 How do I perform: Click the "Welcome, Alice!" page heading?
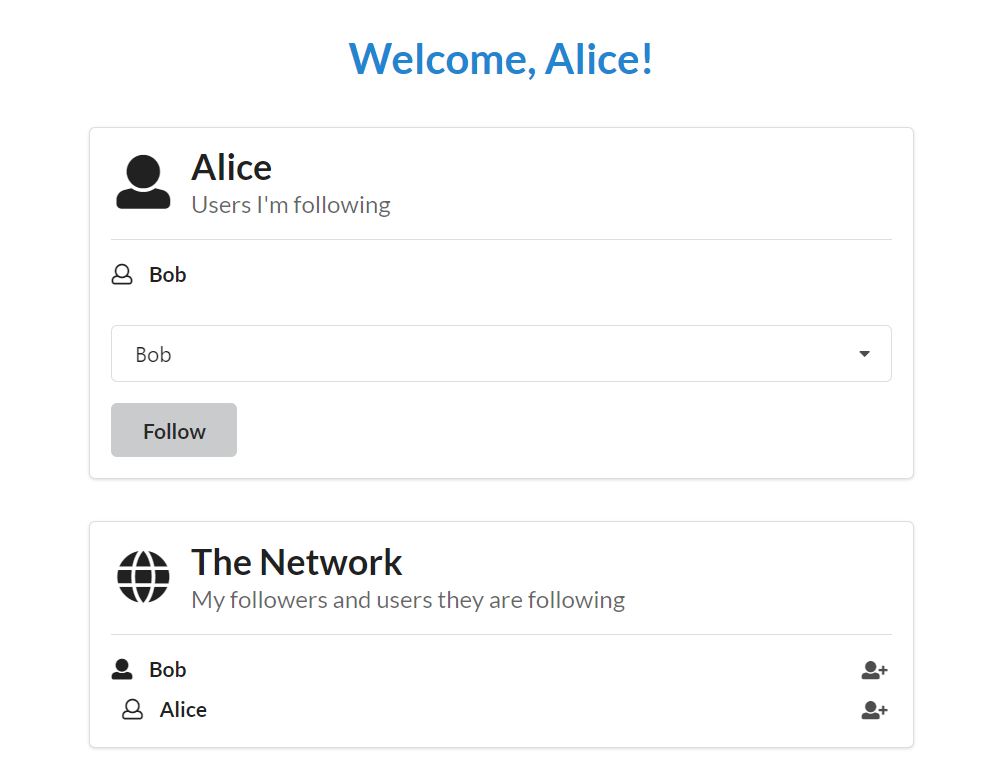(x=501, y=58)
